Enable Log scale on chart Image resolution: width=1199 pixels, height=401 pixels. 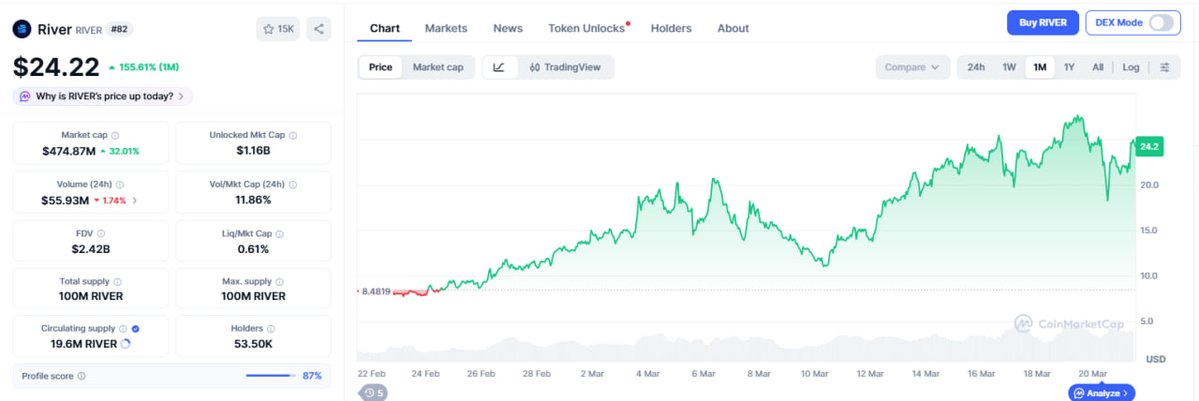pyautogui.click(x=1131, y=67)
